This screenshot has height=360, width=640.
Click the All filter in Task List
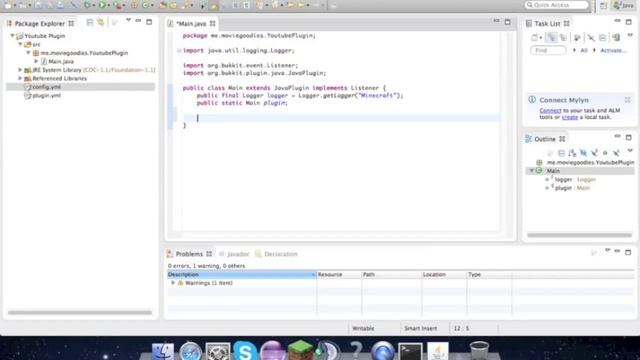coord(584,50)
